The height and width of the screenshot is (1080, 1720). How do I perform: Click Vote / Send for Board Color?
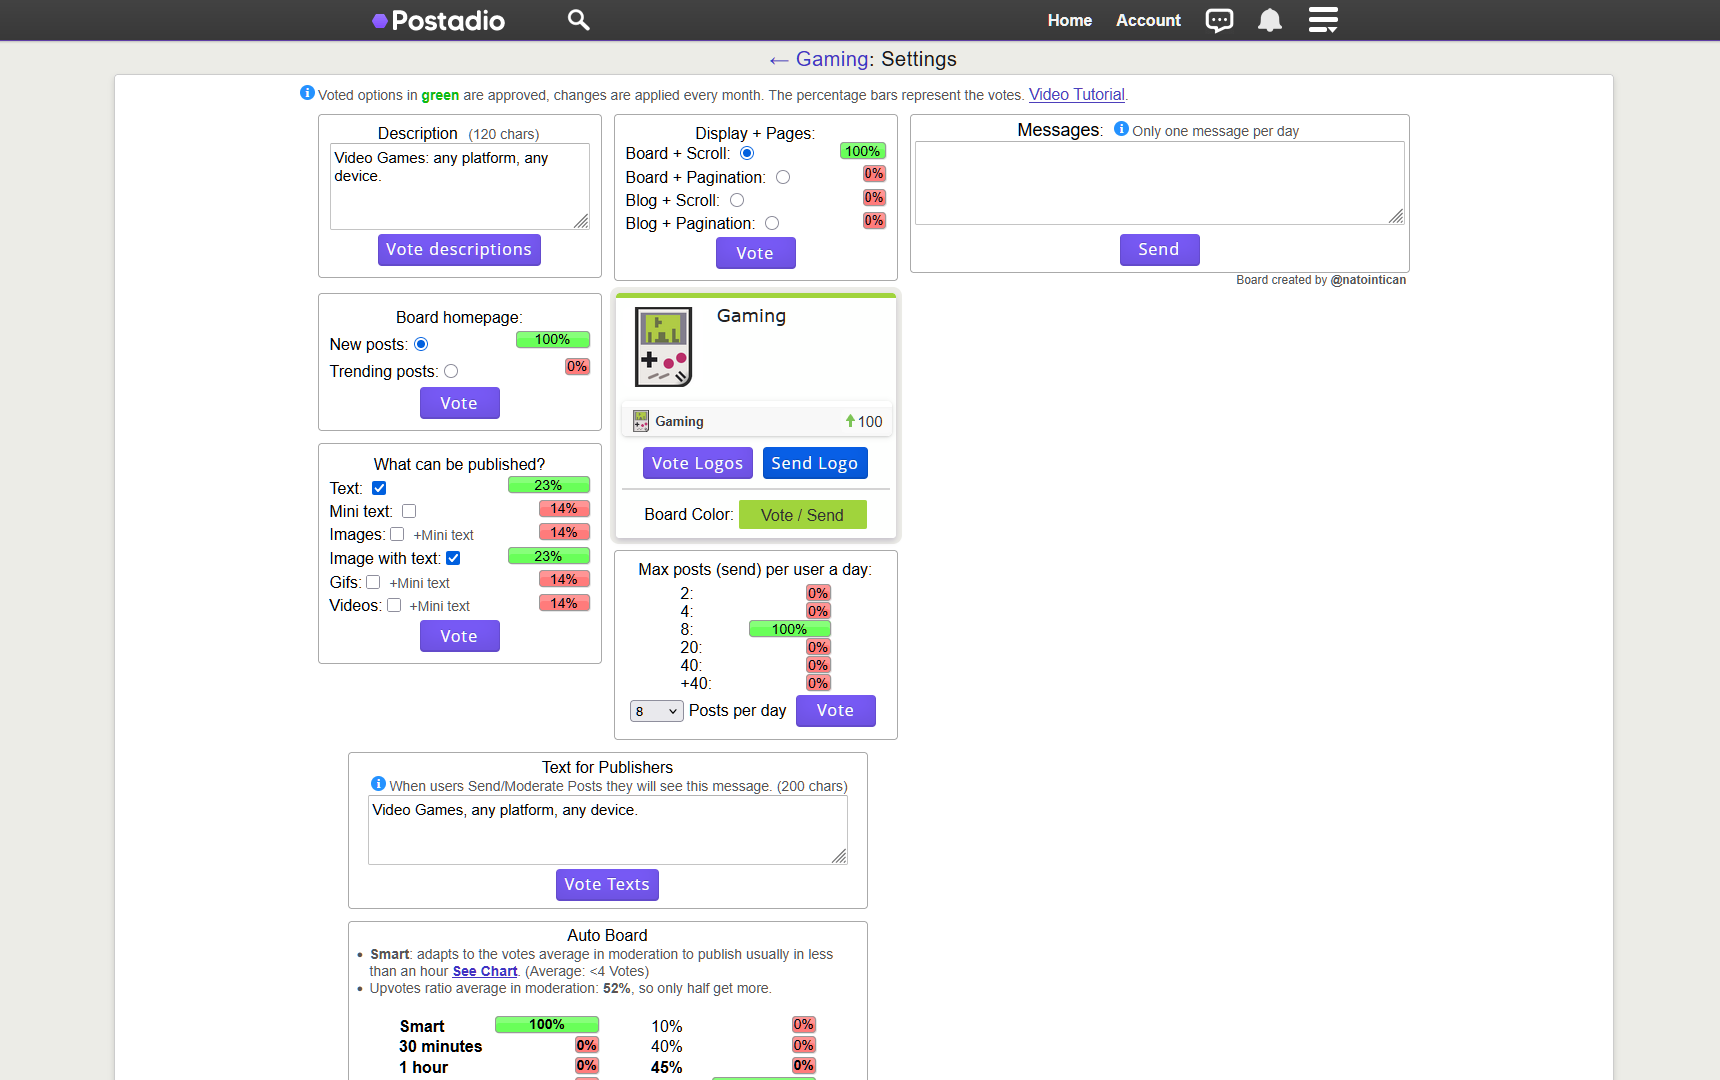(x=802, y=514)
